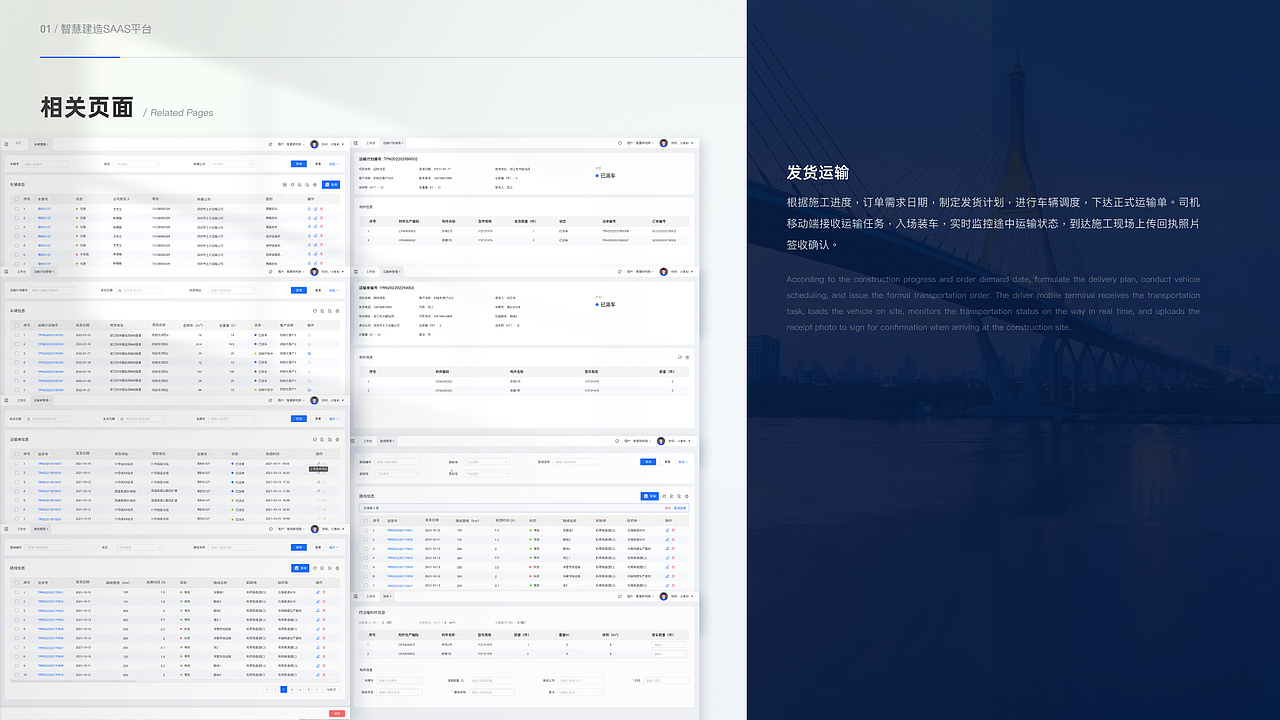Go to page 3 in the route list pagination
The height and width of the screenshot is (720, 1280).
pos(291,689)
